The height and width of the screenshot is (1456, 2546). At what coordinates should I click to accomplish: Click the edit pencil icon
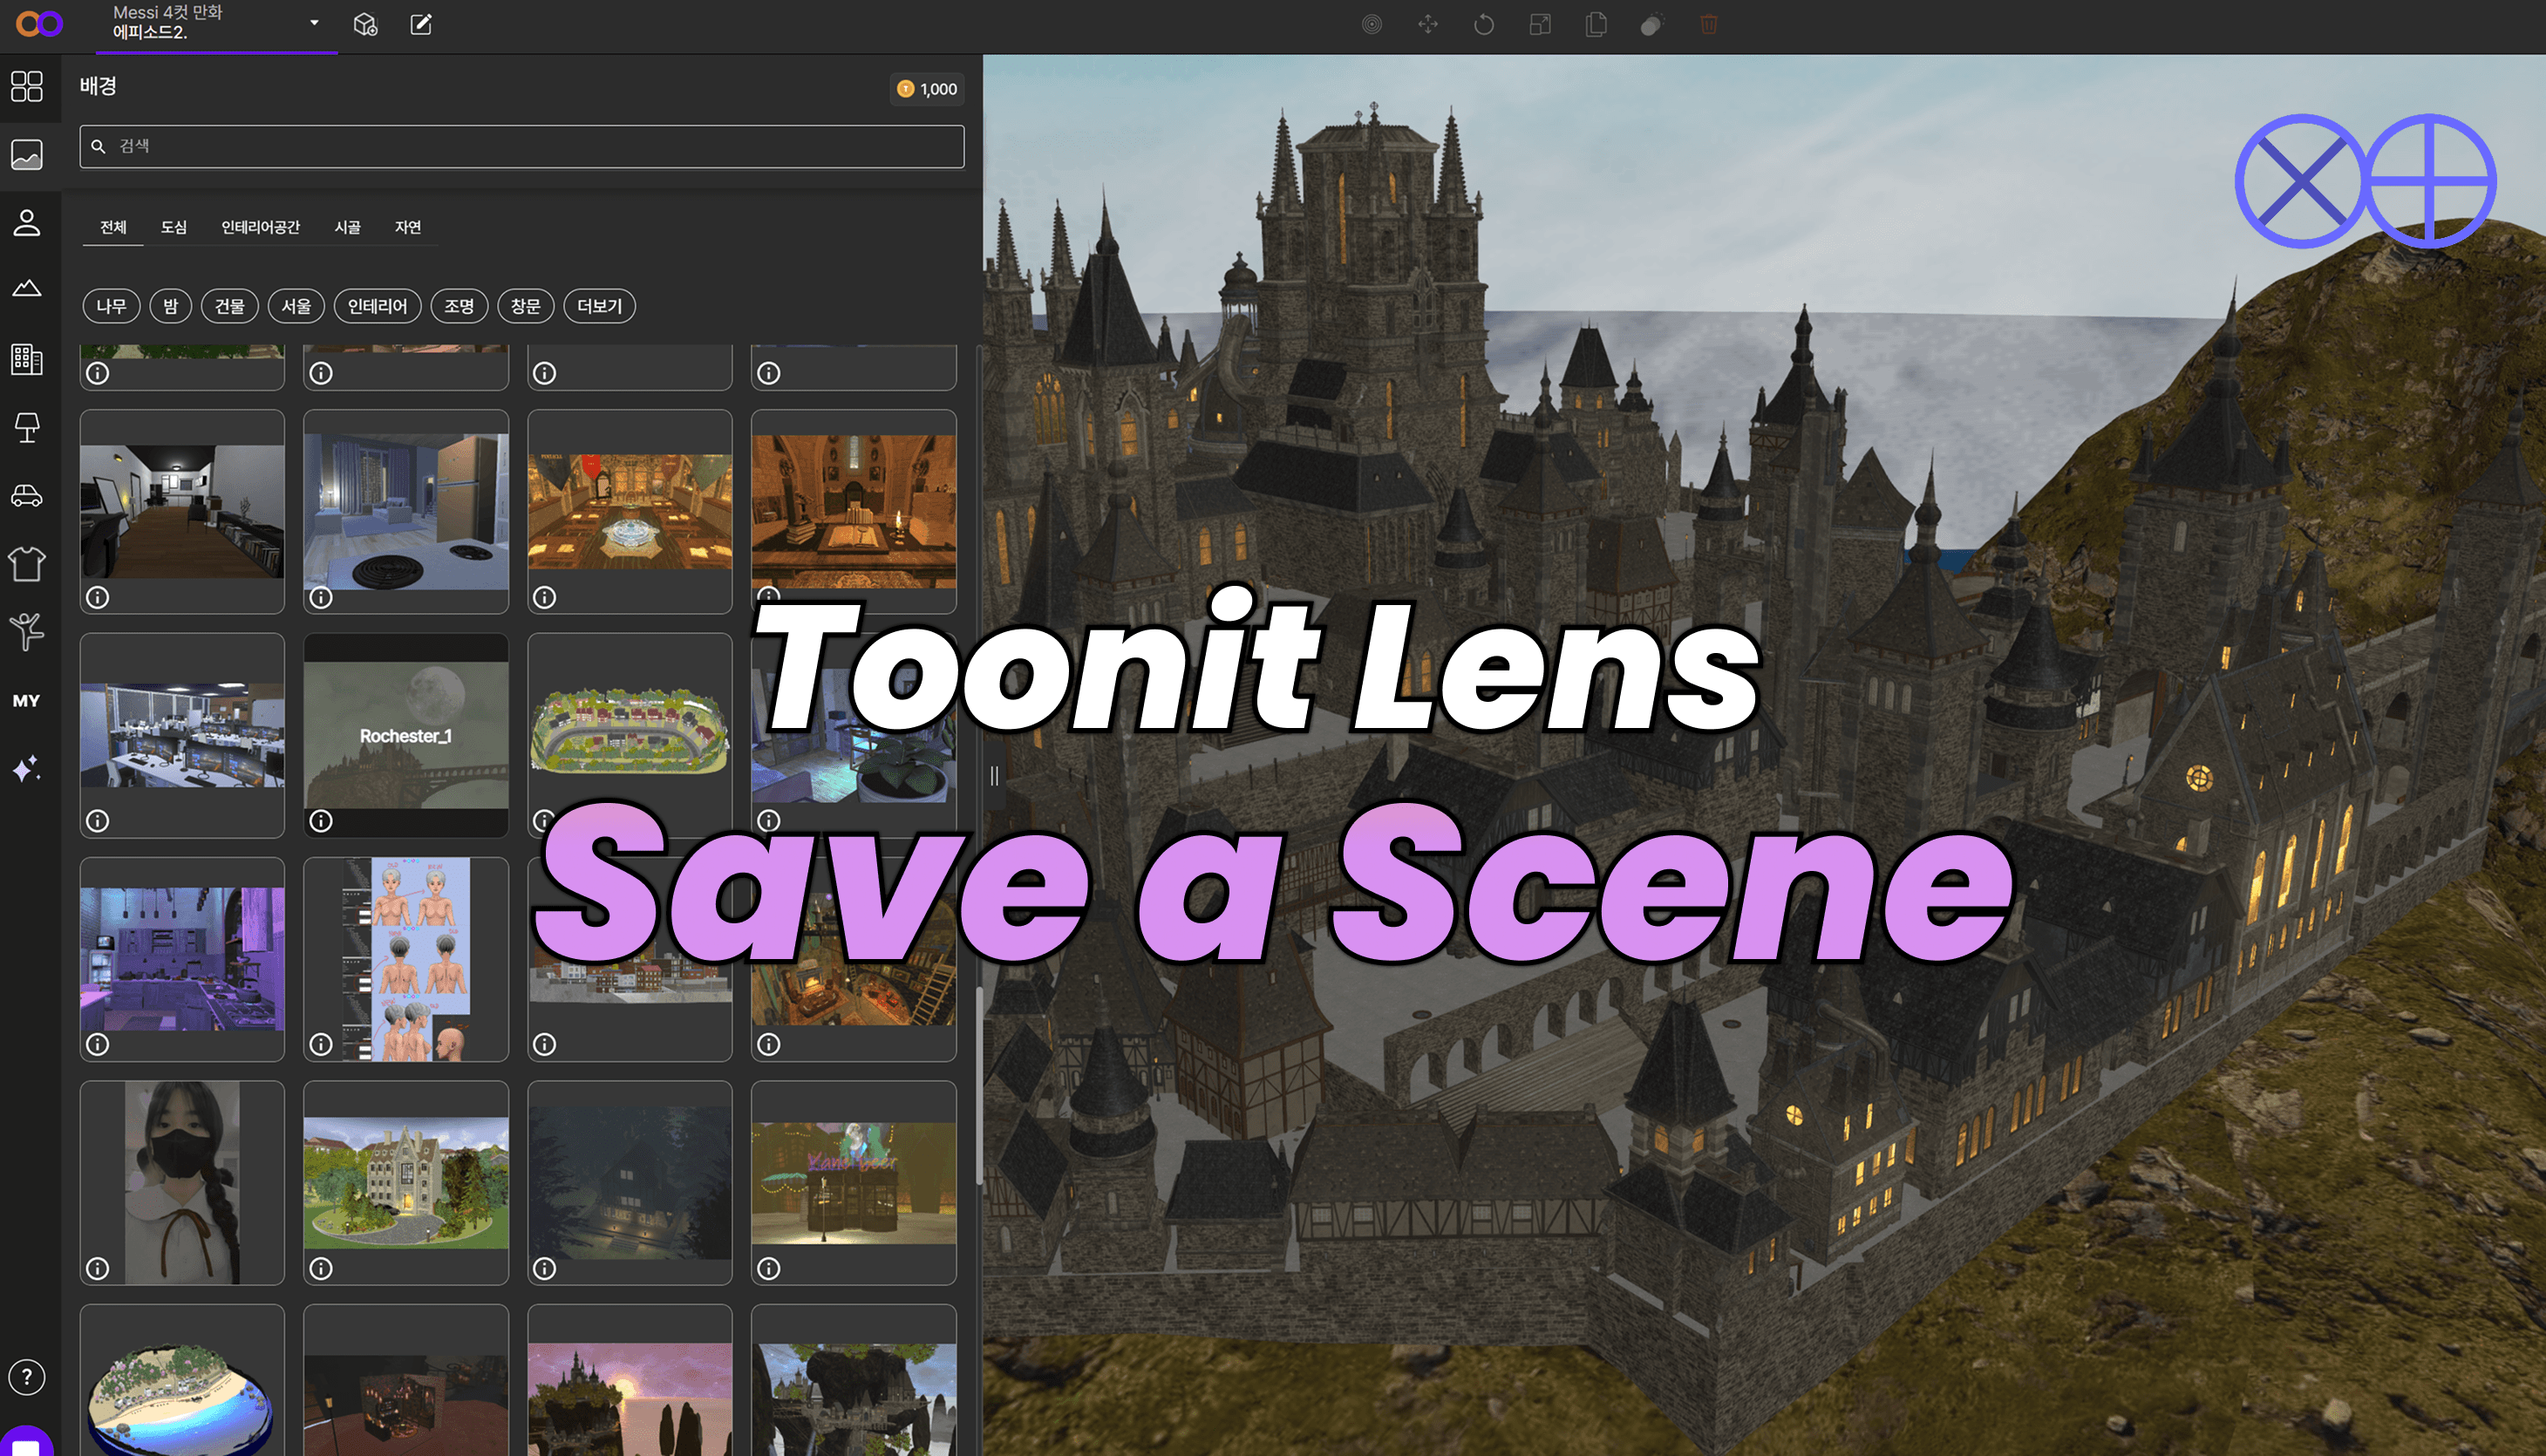[421, 24]
